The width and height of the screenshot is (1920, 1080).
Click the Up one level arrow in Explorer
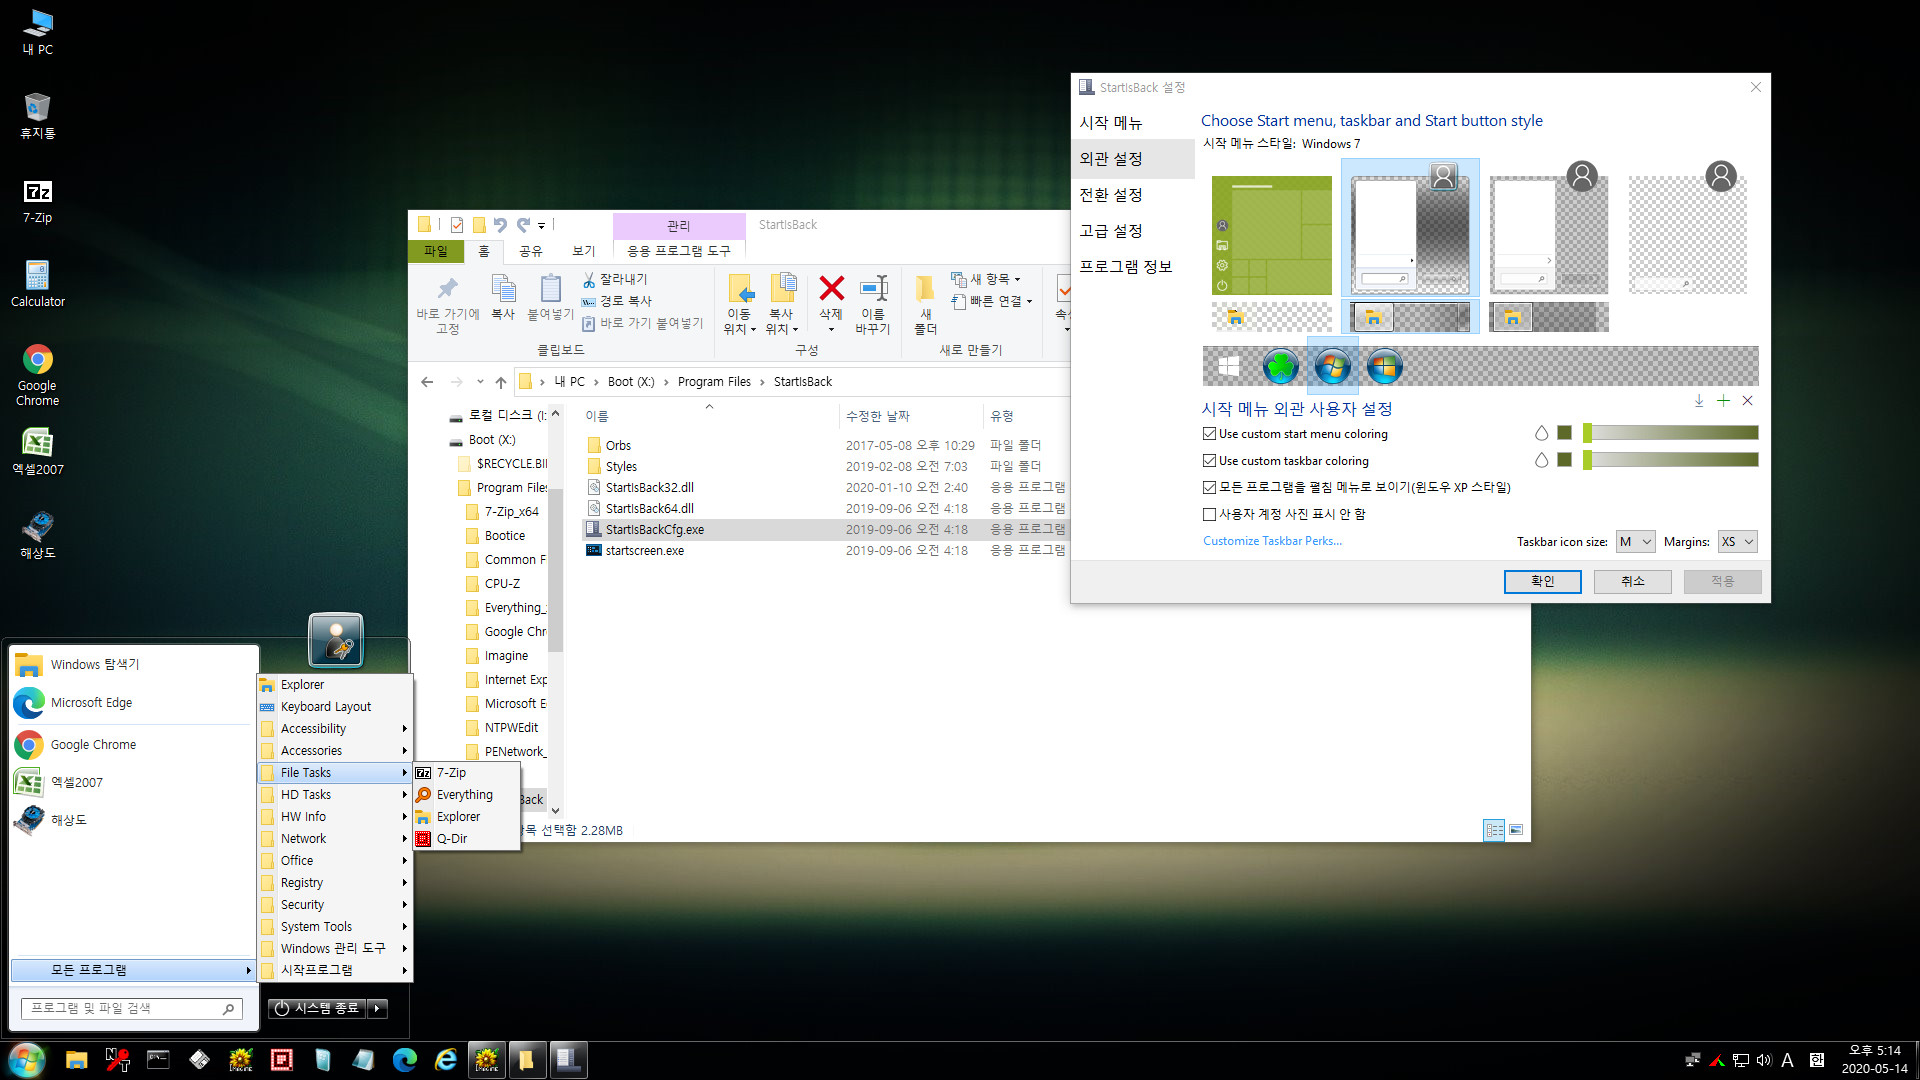[500, 382]
